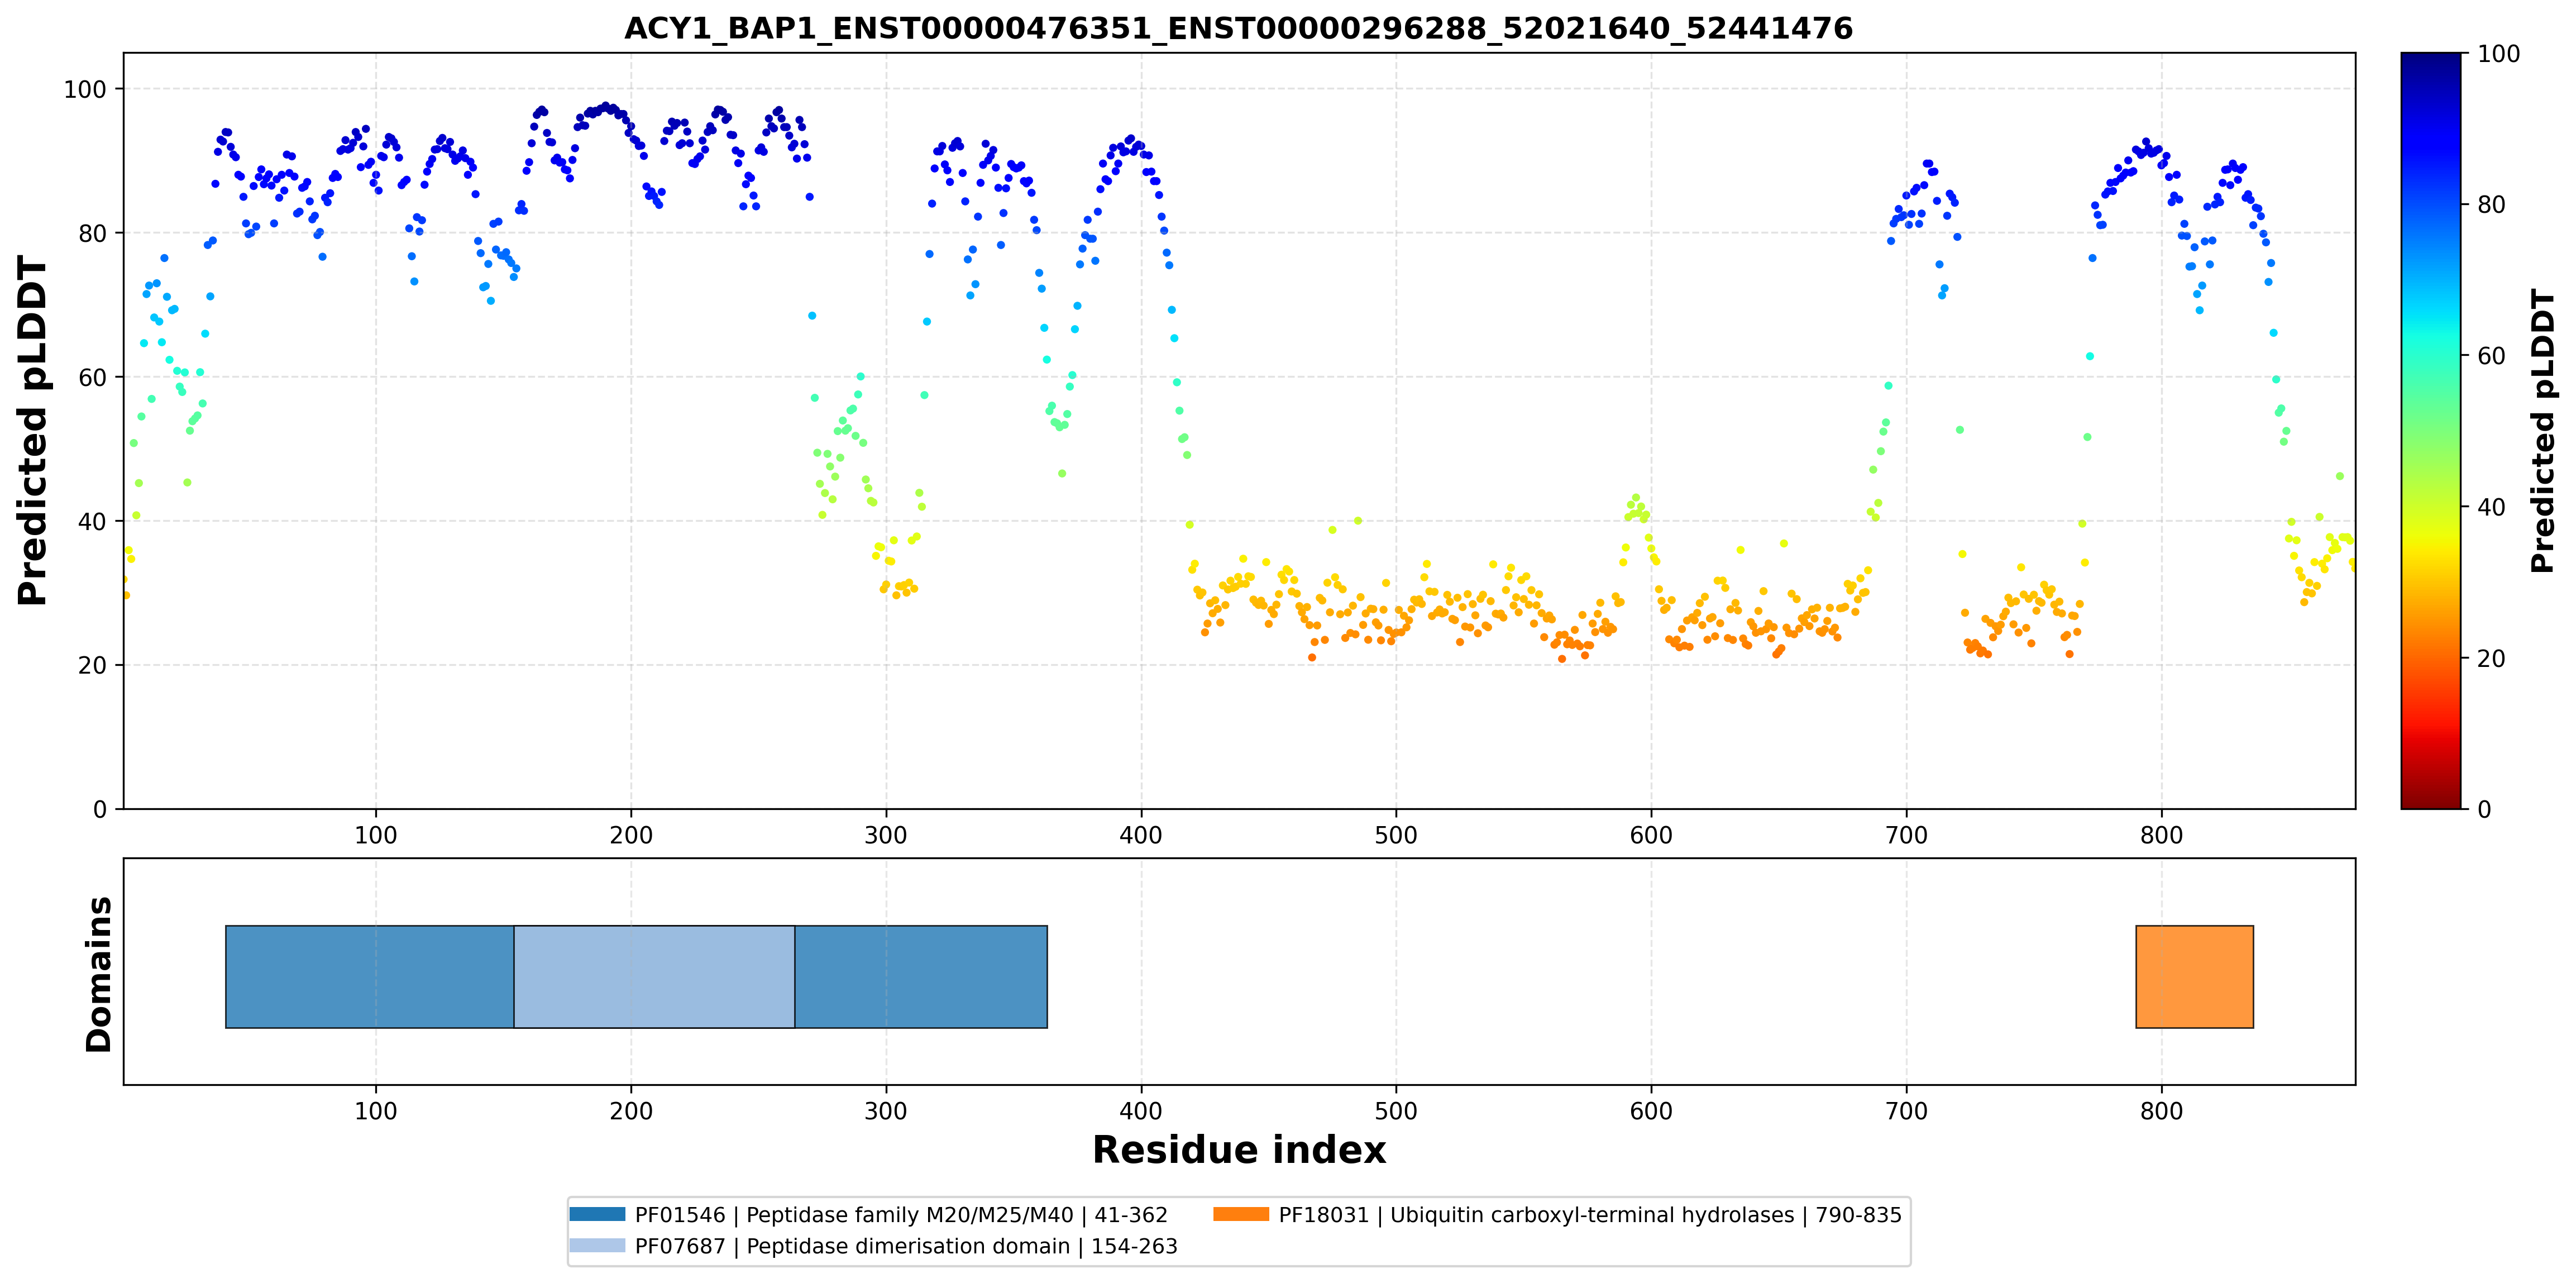
Task: Click the 500 tick below scatter plot
Action: click(1396, 835)
